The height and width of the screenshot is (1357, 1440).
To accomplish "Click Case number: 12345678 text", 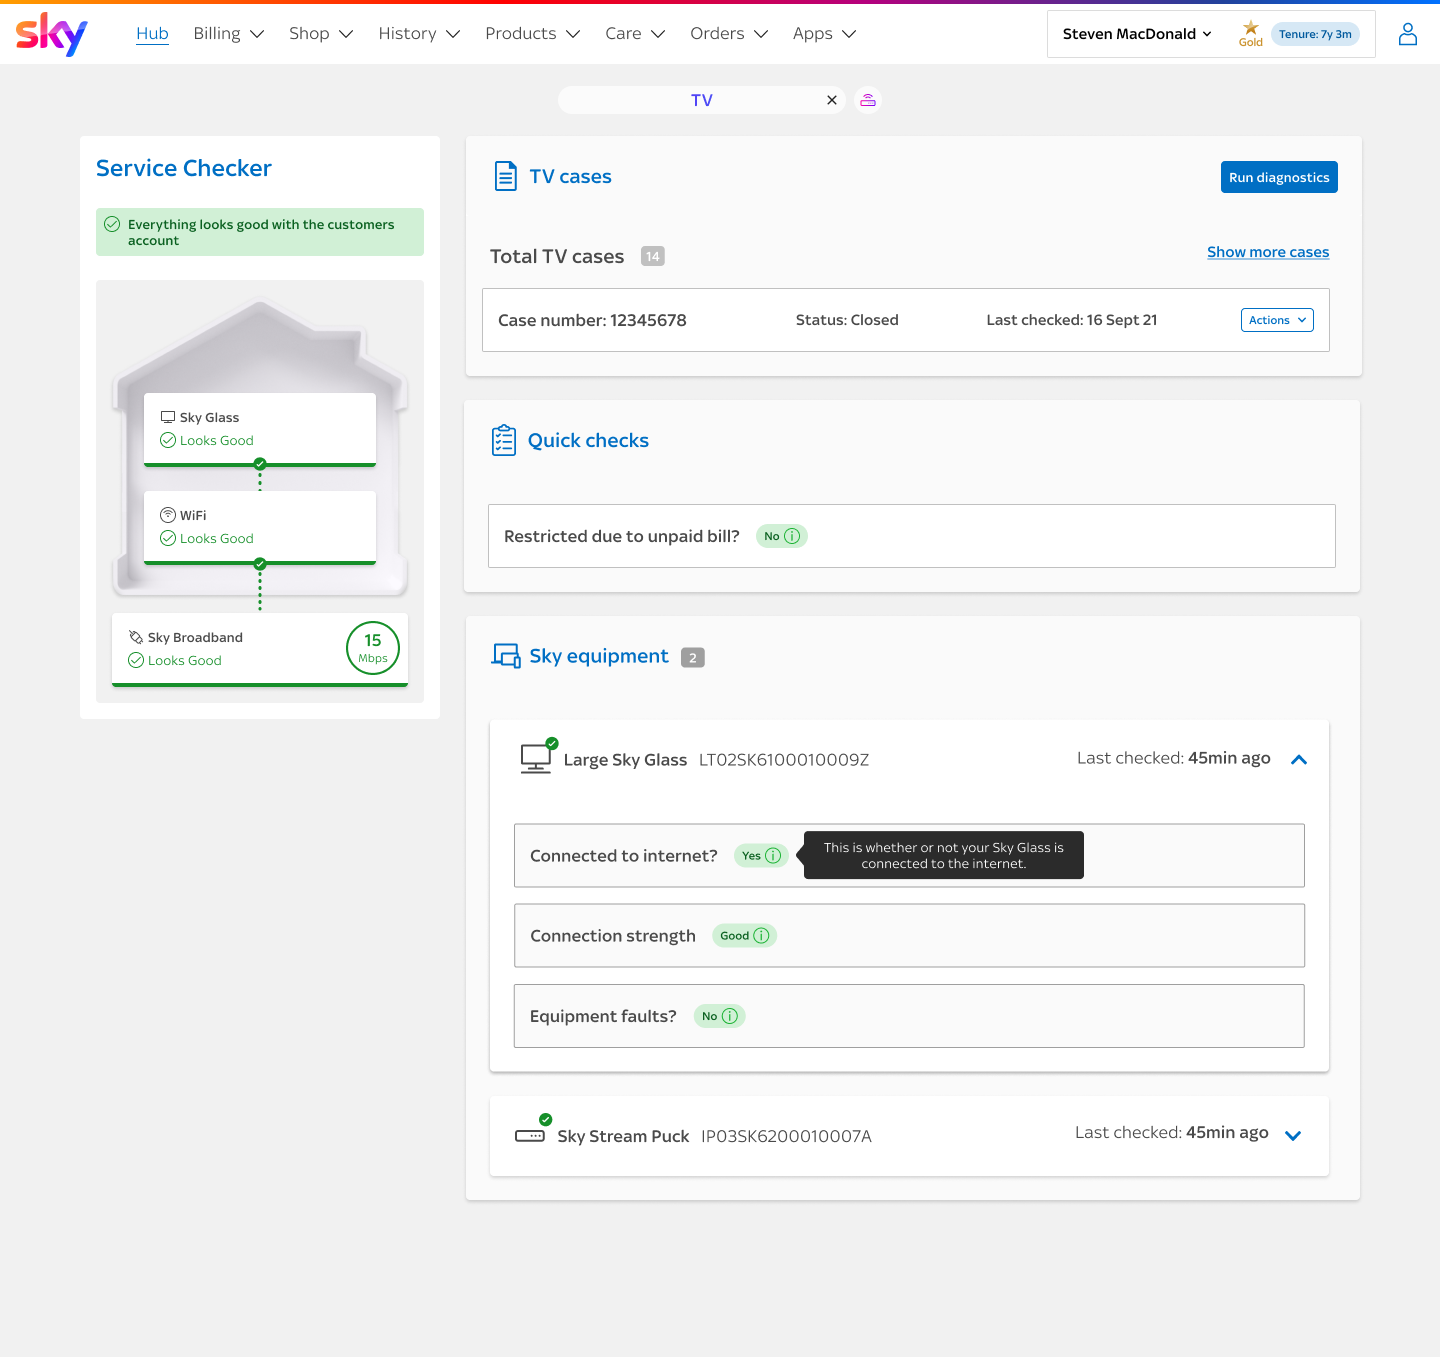I will [592, 320].
